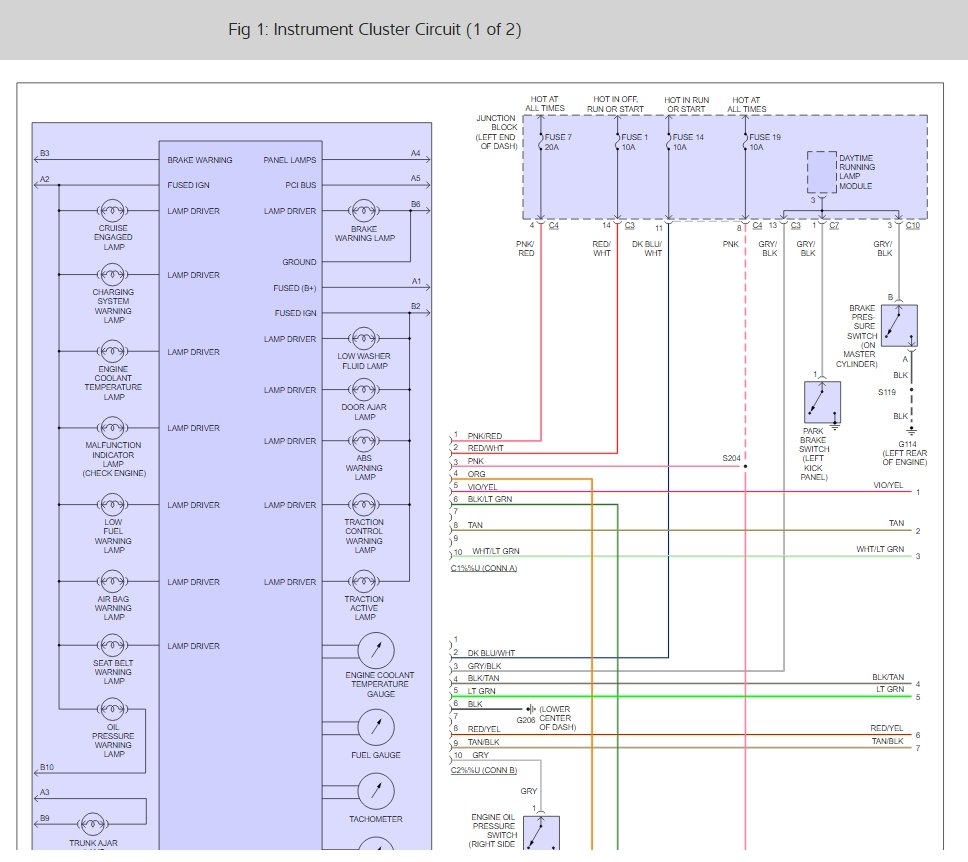Click the S204 splice junction dot

(x=746, y=466)
